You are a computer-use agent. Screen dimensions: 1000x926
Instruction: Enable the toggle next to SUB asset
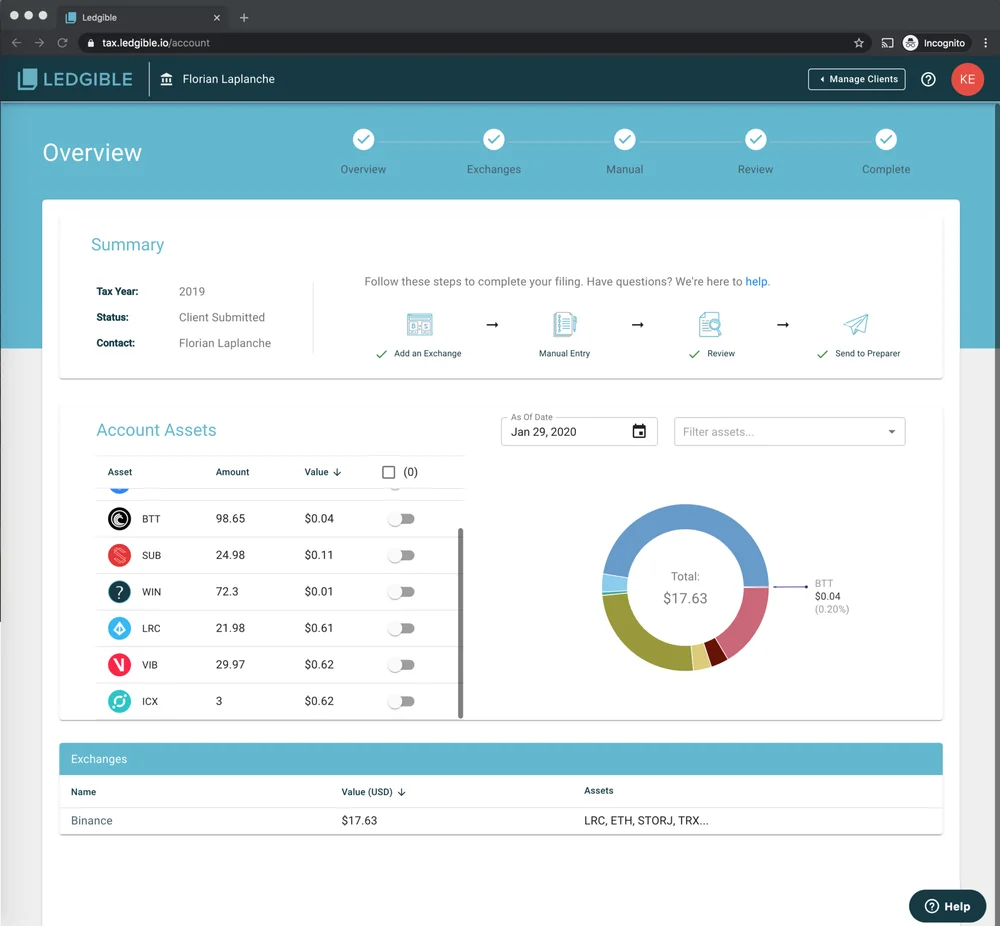pos(401,554)
